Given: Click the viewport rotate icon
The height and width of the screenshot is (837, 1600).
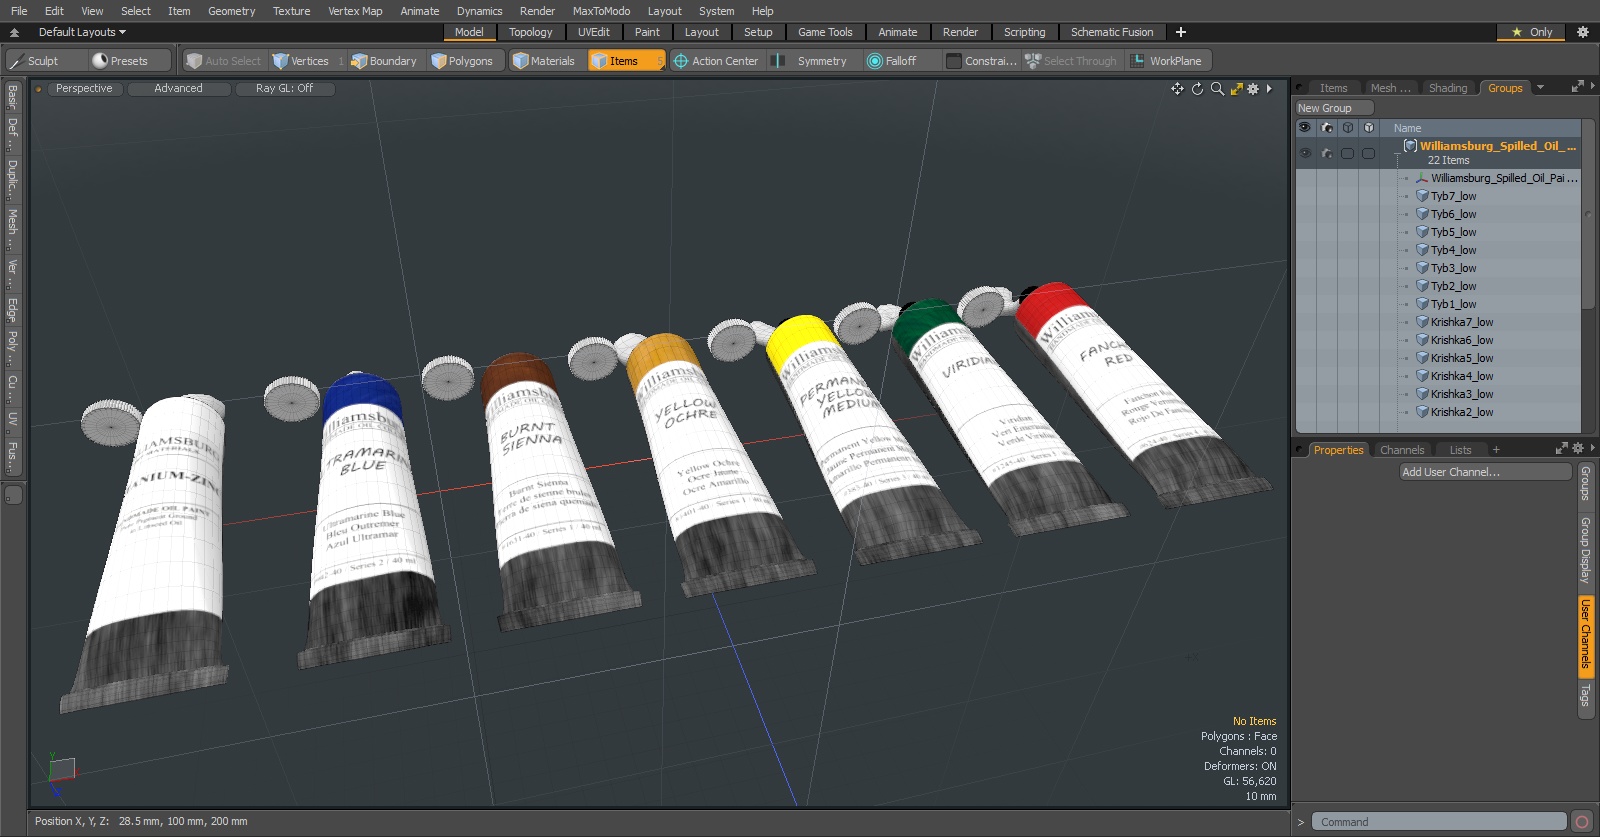Looking at the screenshot, I should click(x=1197, y=89).
